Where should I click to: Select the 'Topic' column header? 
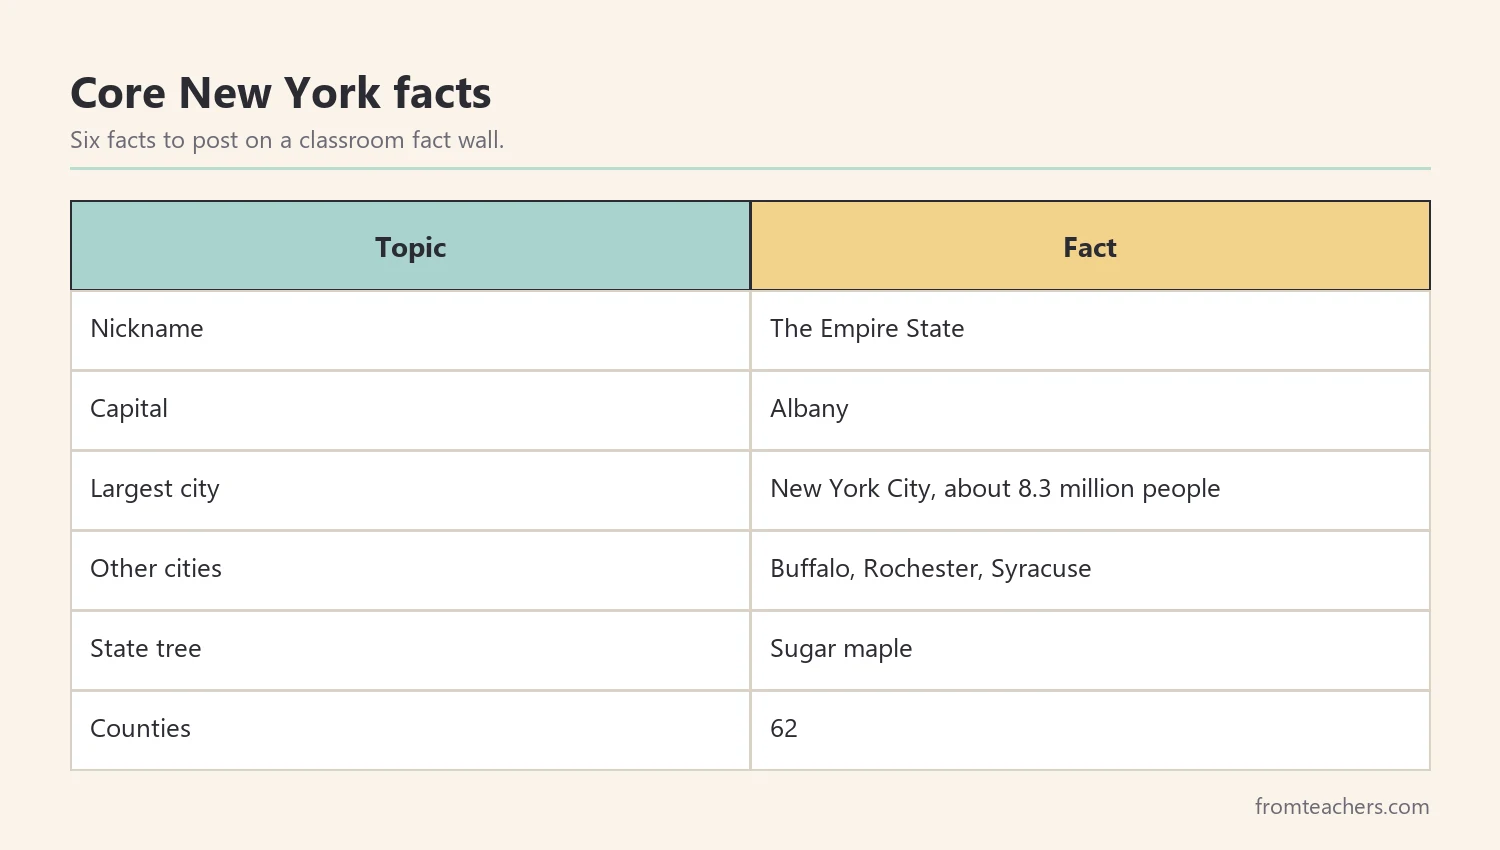coord(410,246)
